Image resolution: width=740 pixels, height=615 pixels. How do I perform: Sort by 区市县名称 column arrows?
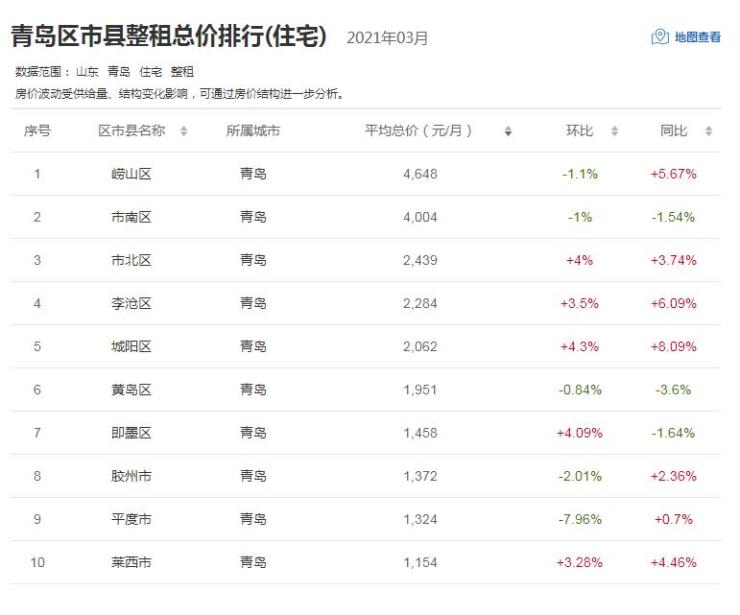[184, 131]
